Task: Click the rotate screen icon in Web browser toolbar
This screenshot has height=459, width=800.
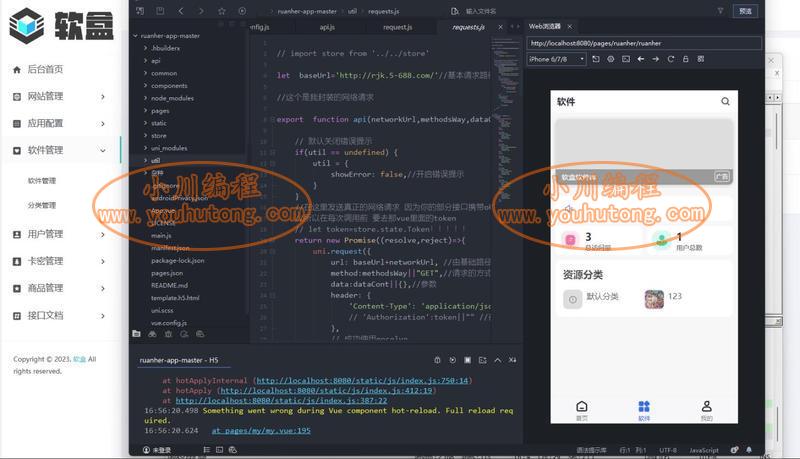Action: 596,59
